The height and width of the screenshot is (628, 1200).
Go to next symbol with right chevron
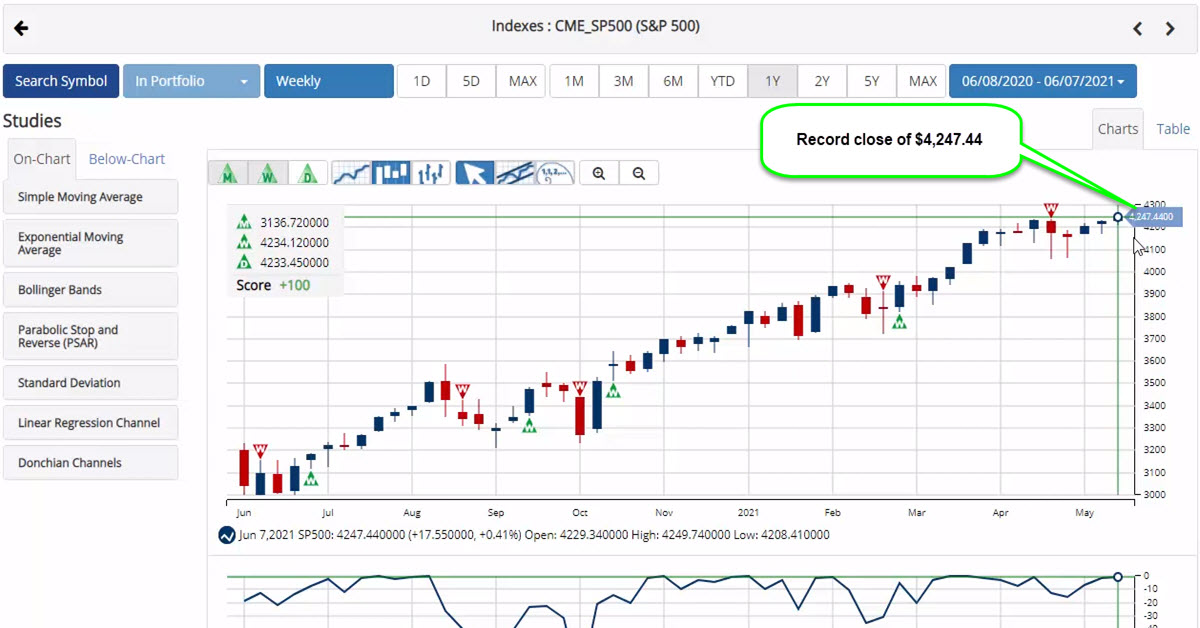(1170, 29)
